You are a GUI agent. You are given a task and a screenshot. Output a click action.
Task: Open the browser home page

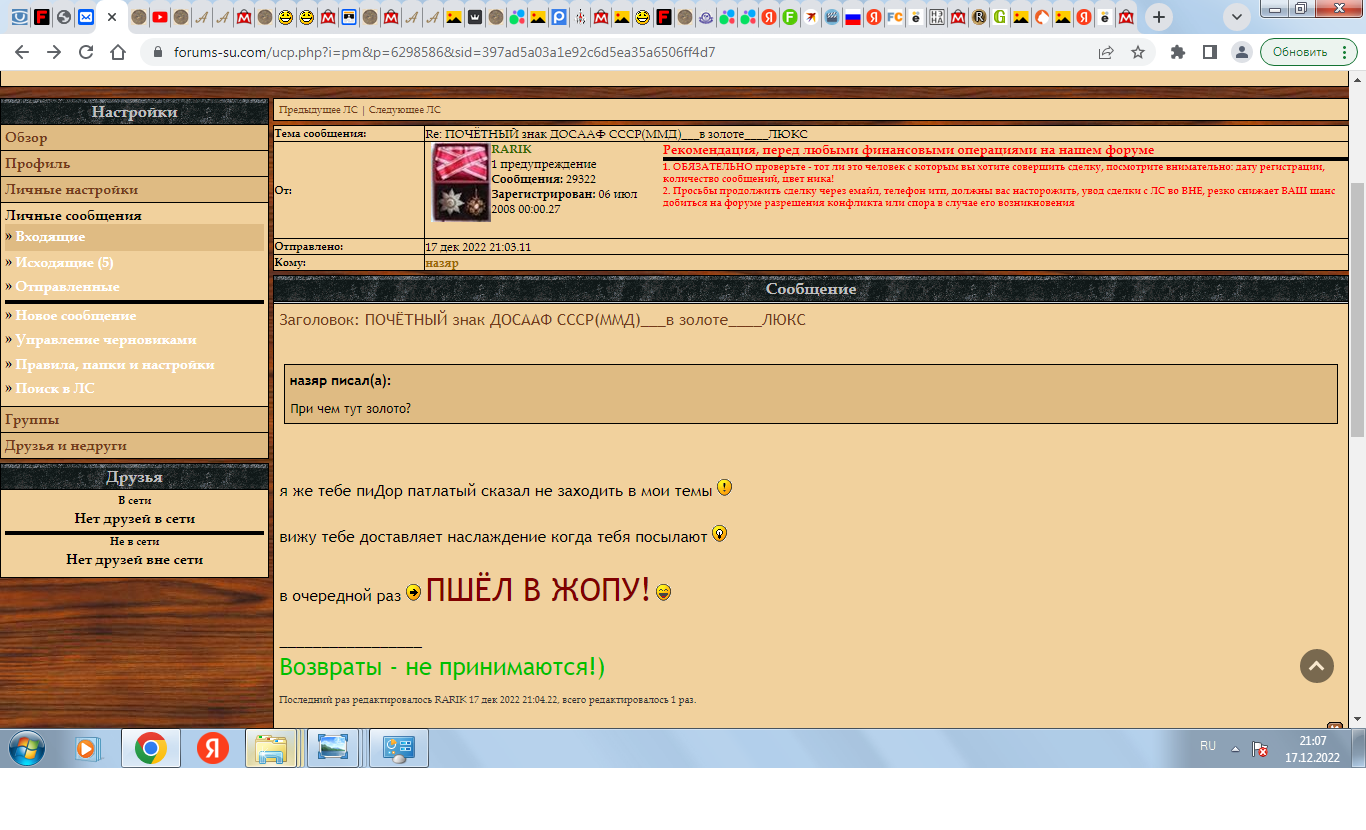(118, 52)
